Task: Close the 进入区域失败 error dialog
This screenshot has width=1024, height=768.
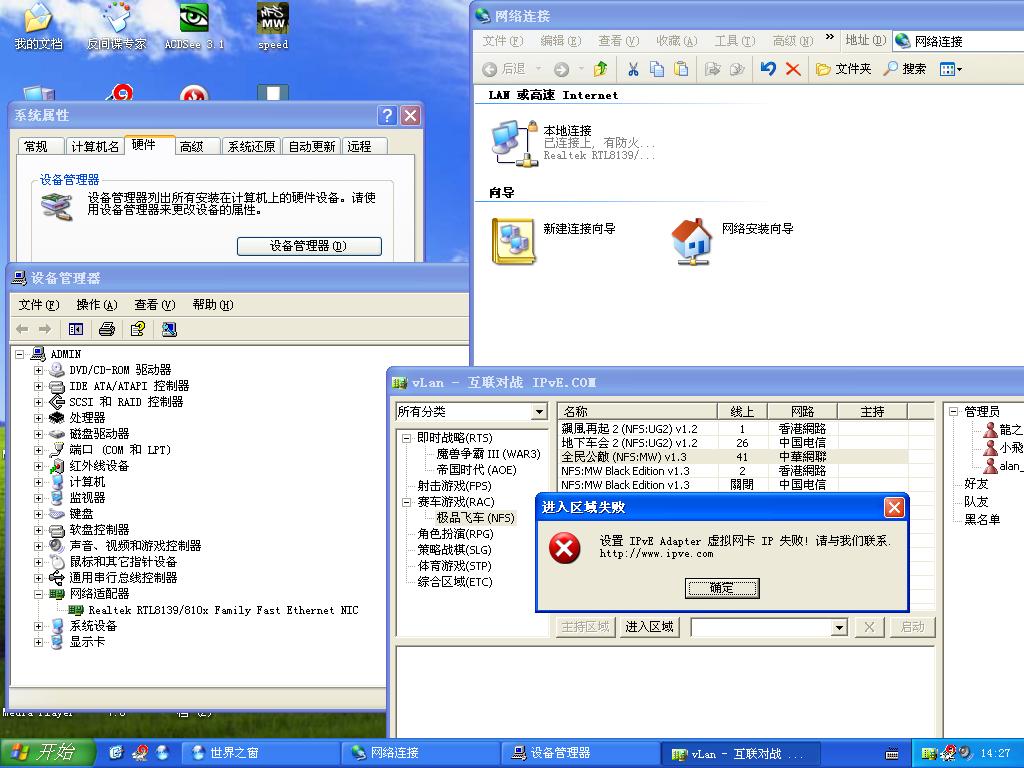Action: 893,507
